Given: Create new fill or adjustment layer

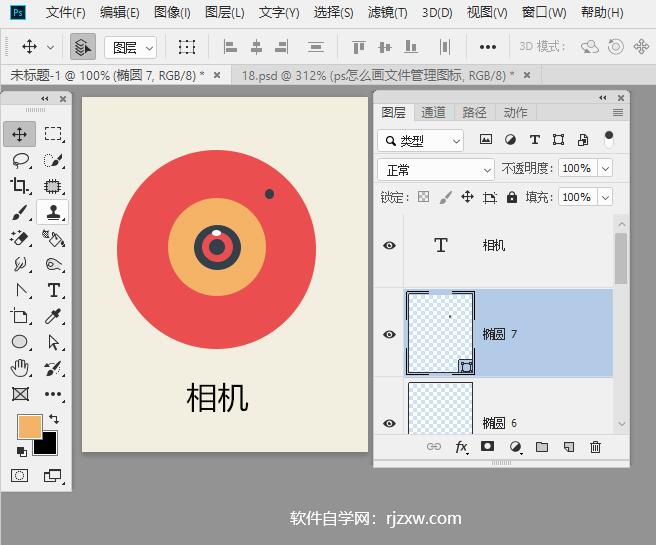Looking at the screenshot, I should click(515, 447).
